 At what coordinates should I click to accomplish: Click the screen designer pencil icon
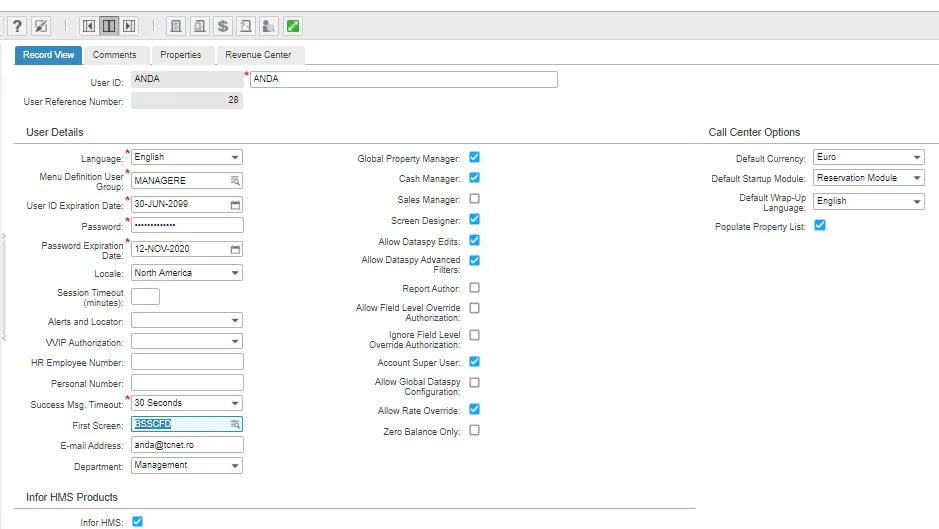(x=41, y=26)
